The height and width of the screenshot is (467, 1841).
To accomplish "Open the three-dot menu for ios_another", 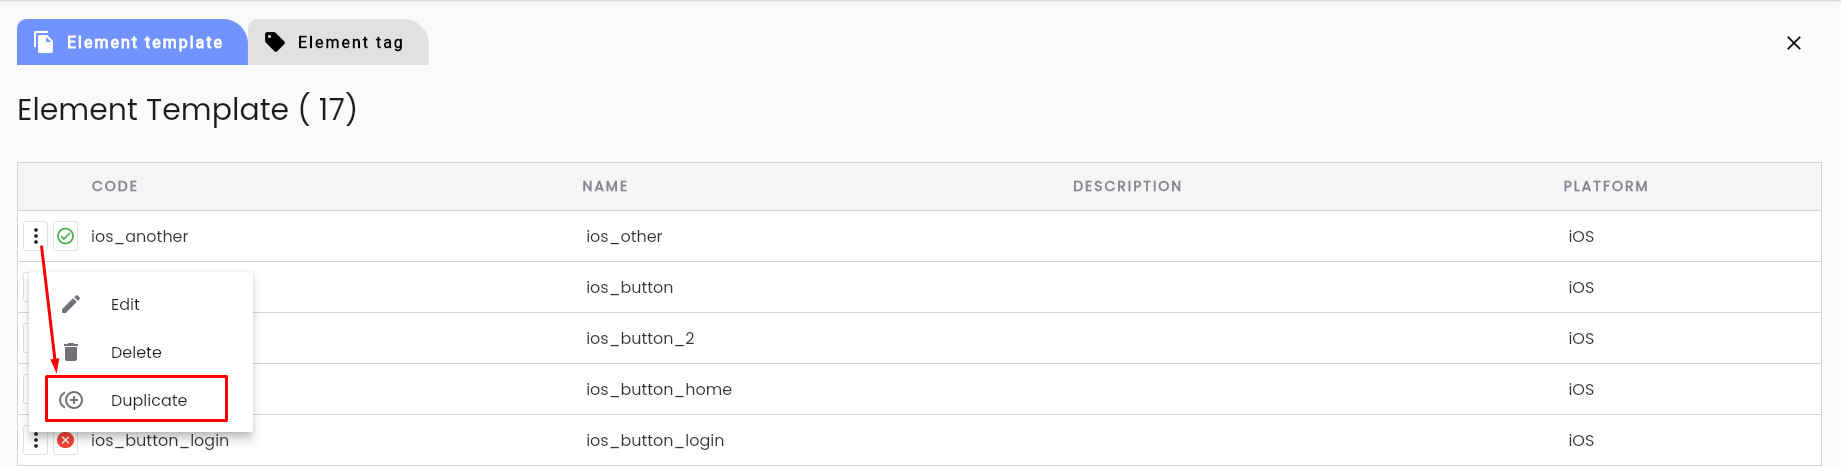I will (36, 236).
